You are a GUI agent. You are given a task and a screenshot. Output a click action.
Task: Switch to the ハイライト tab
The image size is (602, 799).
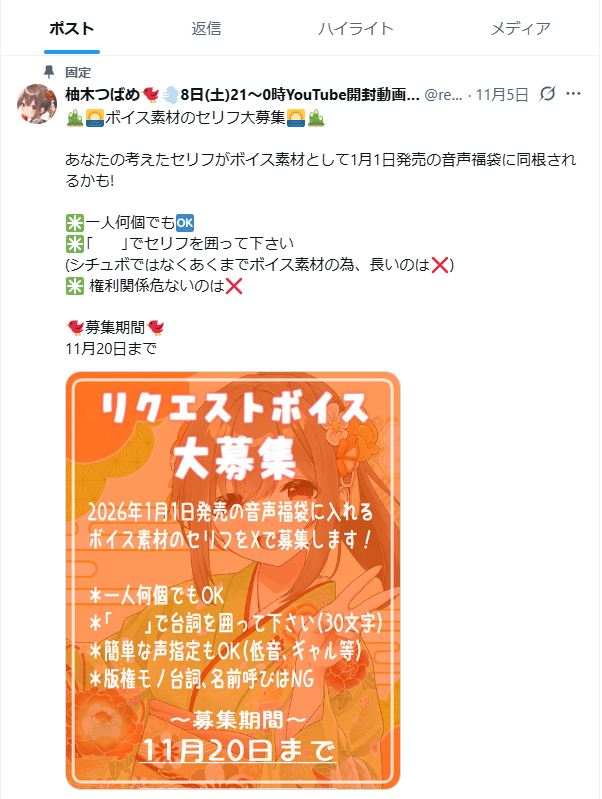click(x=356, y=29)
